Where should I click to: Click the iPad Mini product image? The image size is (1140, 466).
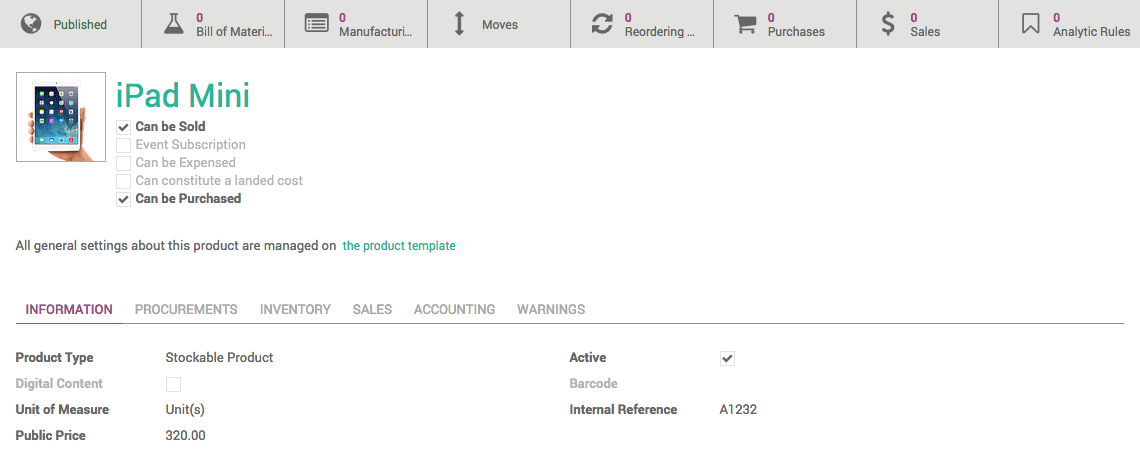click(x=61, y=117)
